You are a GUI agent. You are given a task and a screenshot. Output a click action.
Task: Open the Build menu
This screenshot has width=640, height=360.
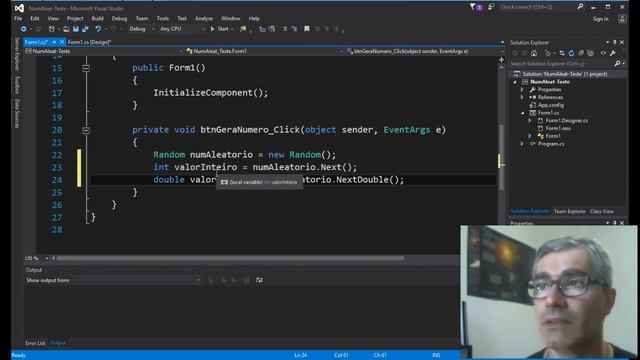pyautogui.click(x=97, y=18)
